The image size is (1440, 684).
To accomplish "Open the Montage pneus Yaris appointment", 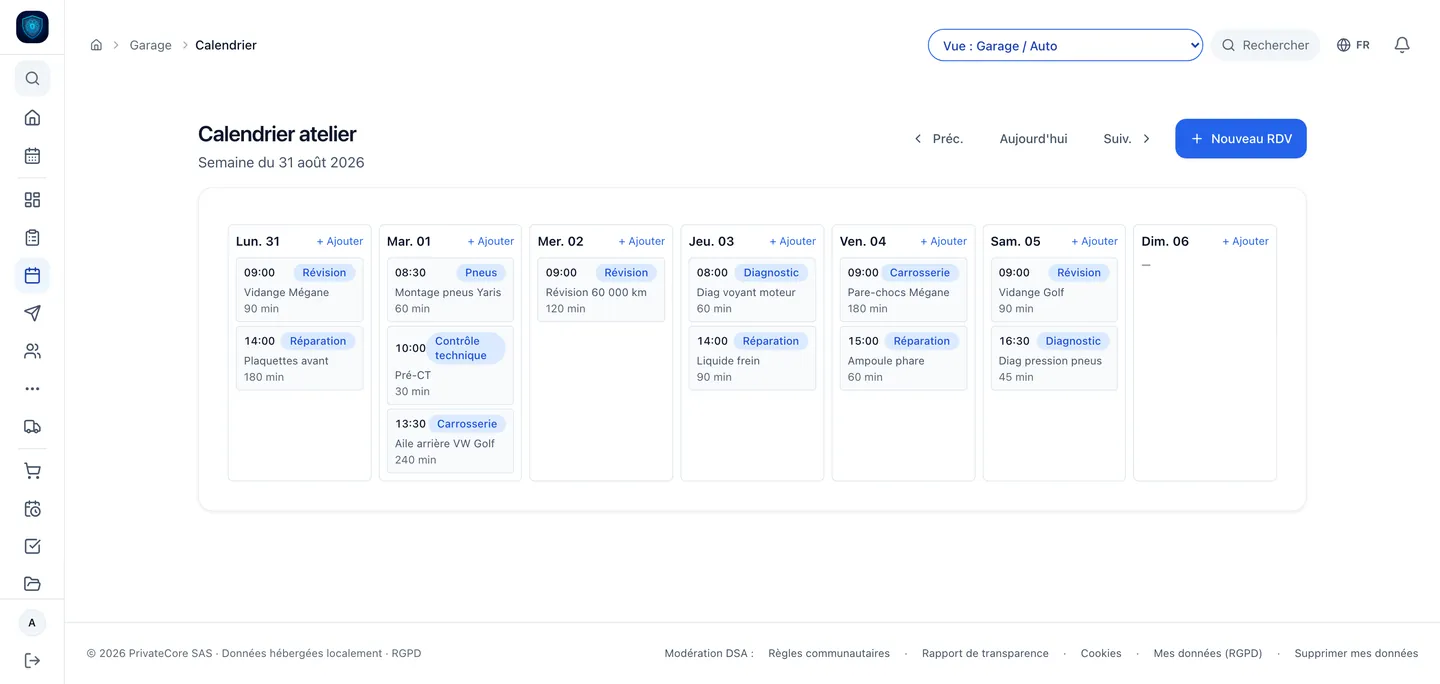I will pyautogui.click(x=450, y=290).
